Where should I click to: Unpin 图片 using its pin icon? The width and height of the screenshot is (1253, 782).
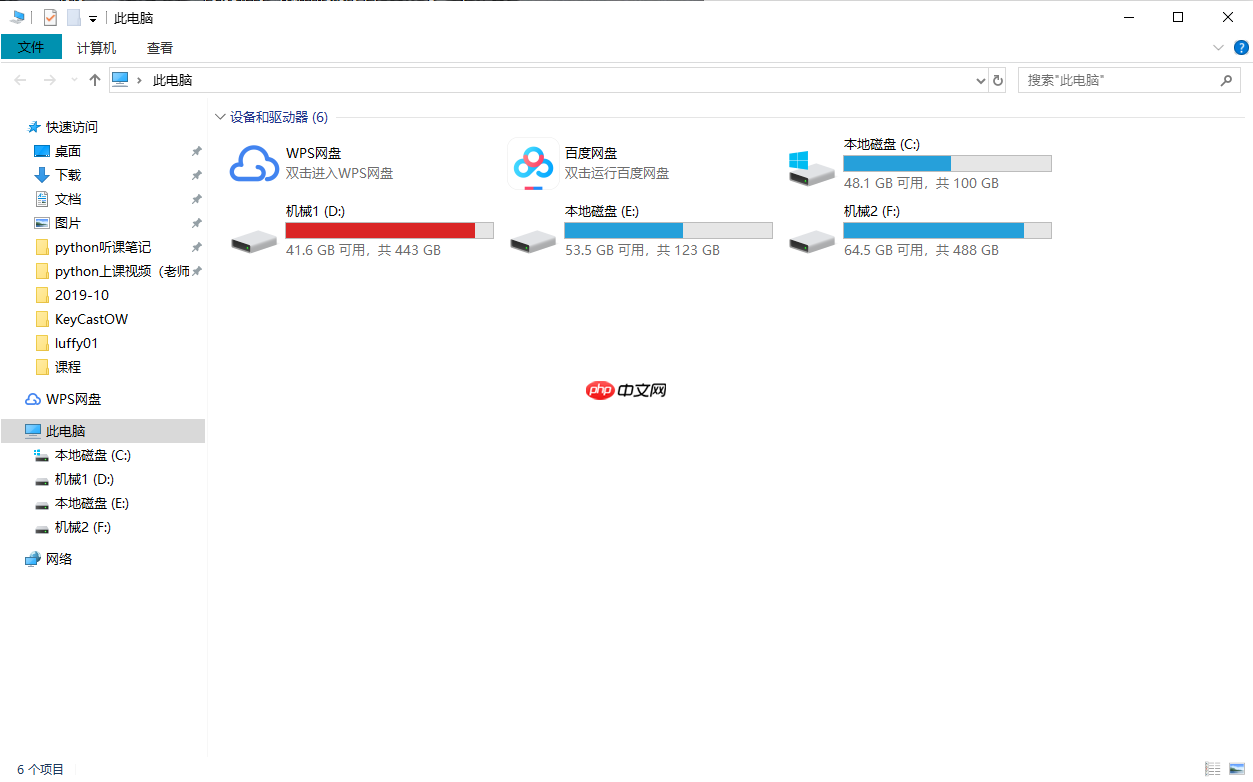[197, 223]
